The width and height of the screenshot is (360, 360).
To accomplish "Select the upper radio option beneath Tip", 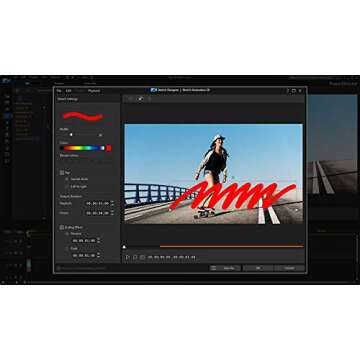I will pyautogui.click(x=67, y=179).
